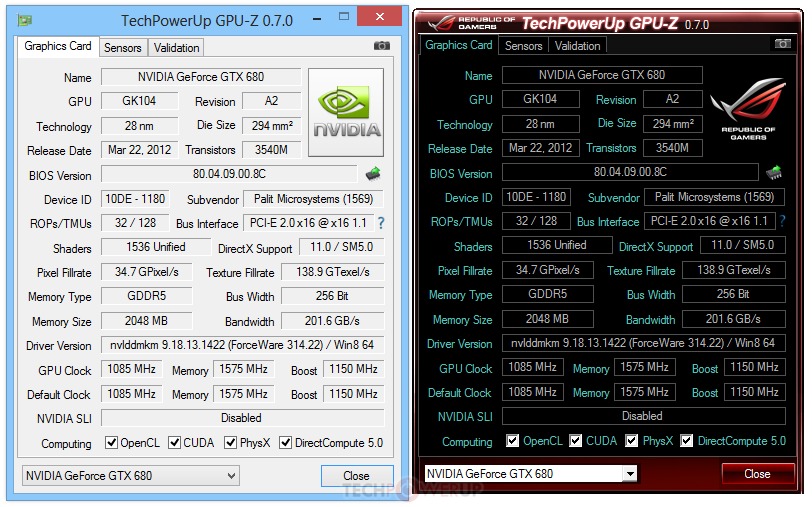Click the Bus Interface question mark in the ROG window

click(783, 221)
